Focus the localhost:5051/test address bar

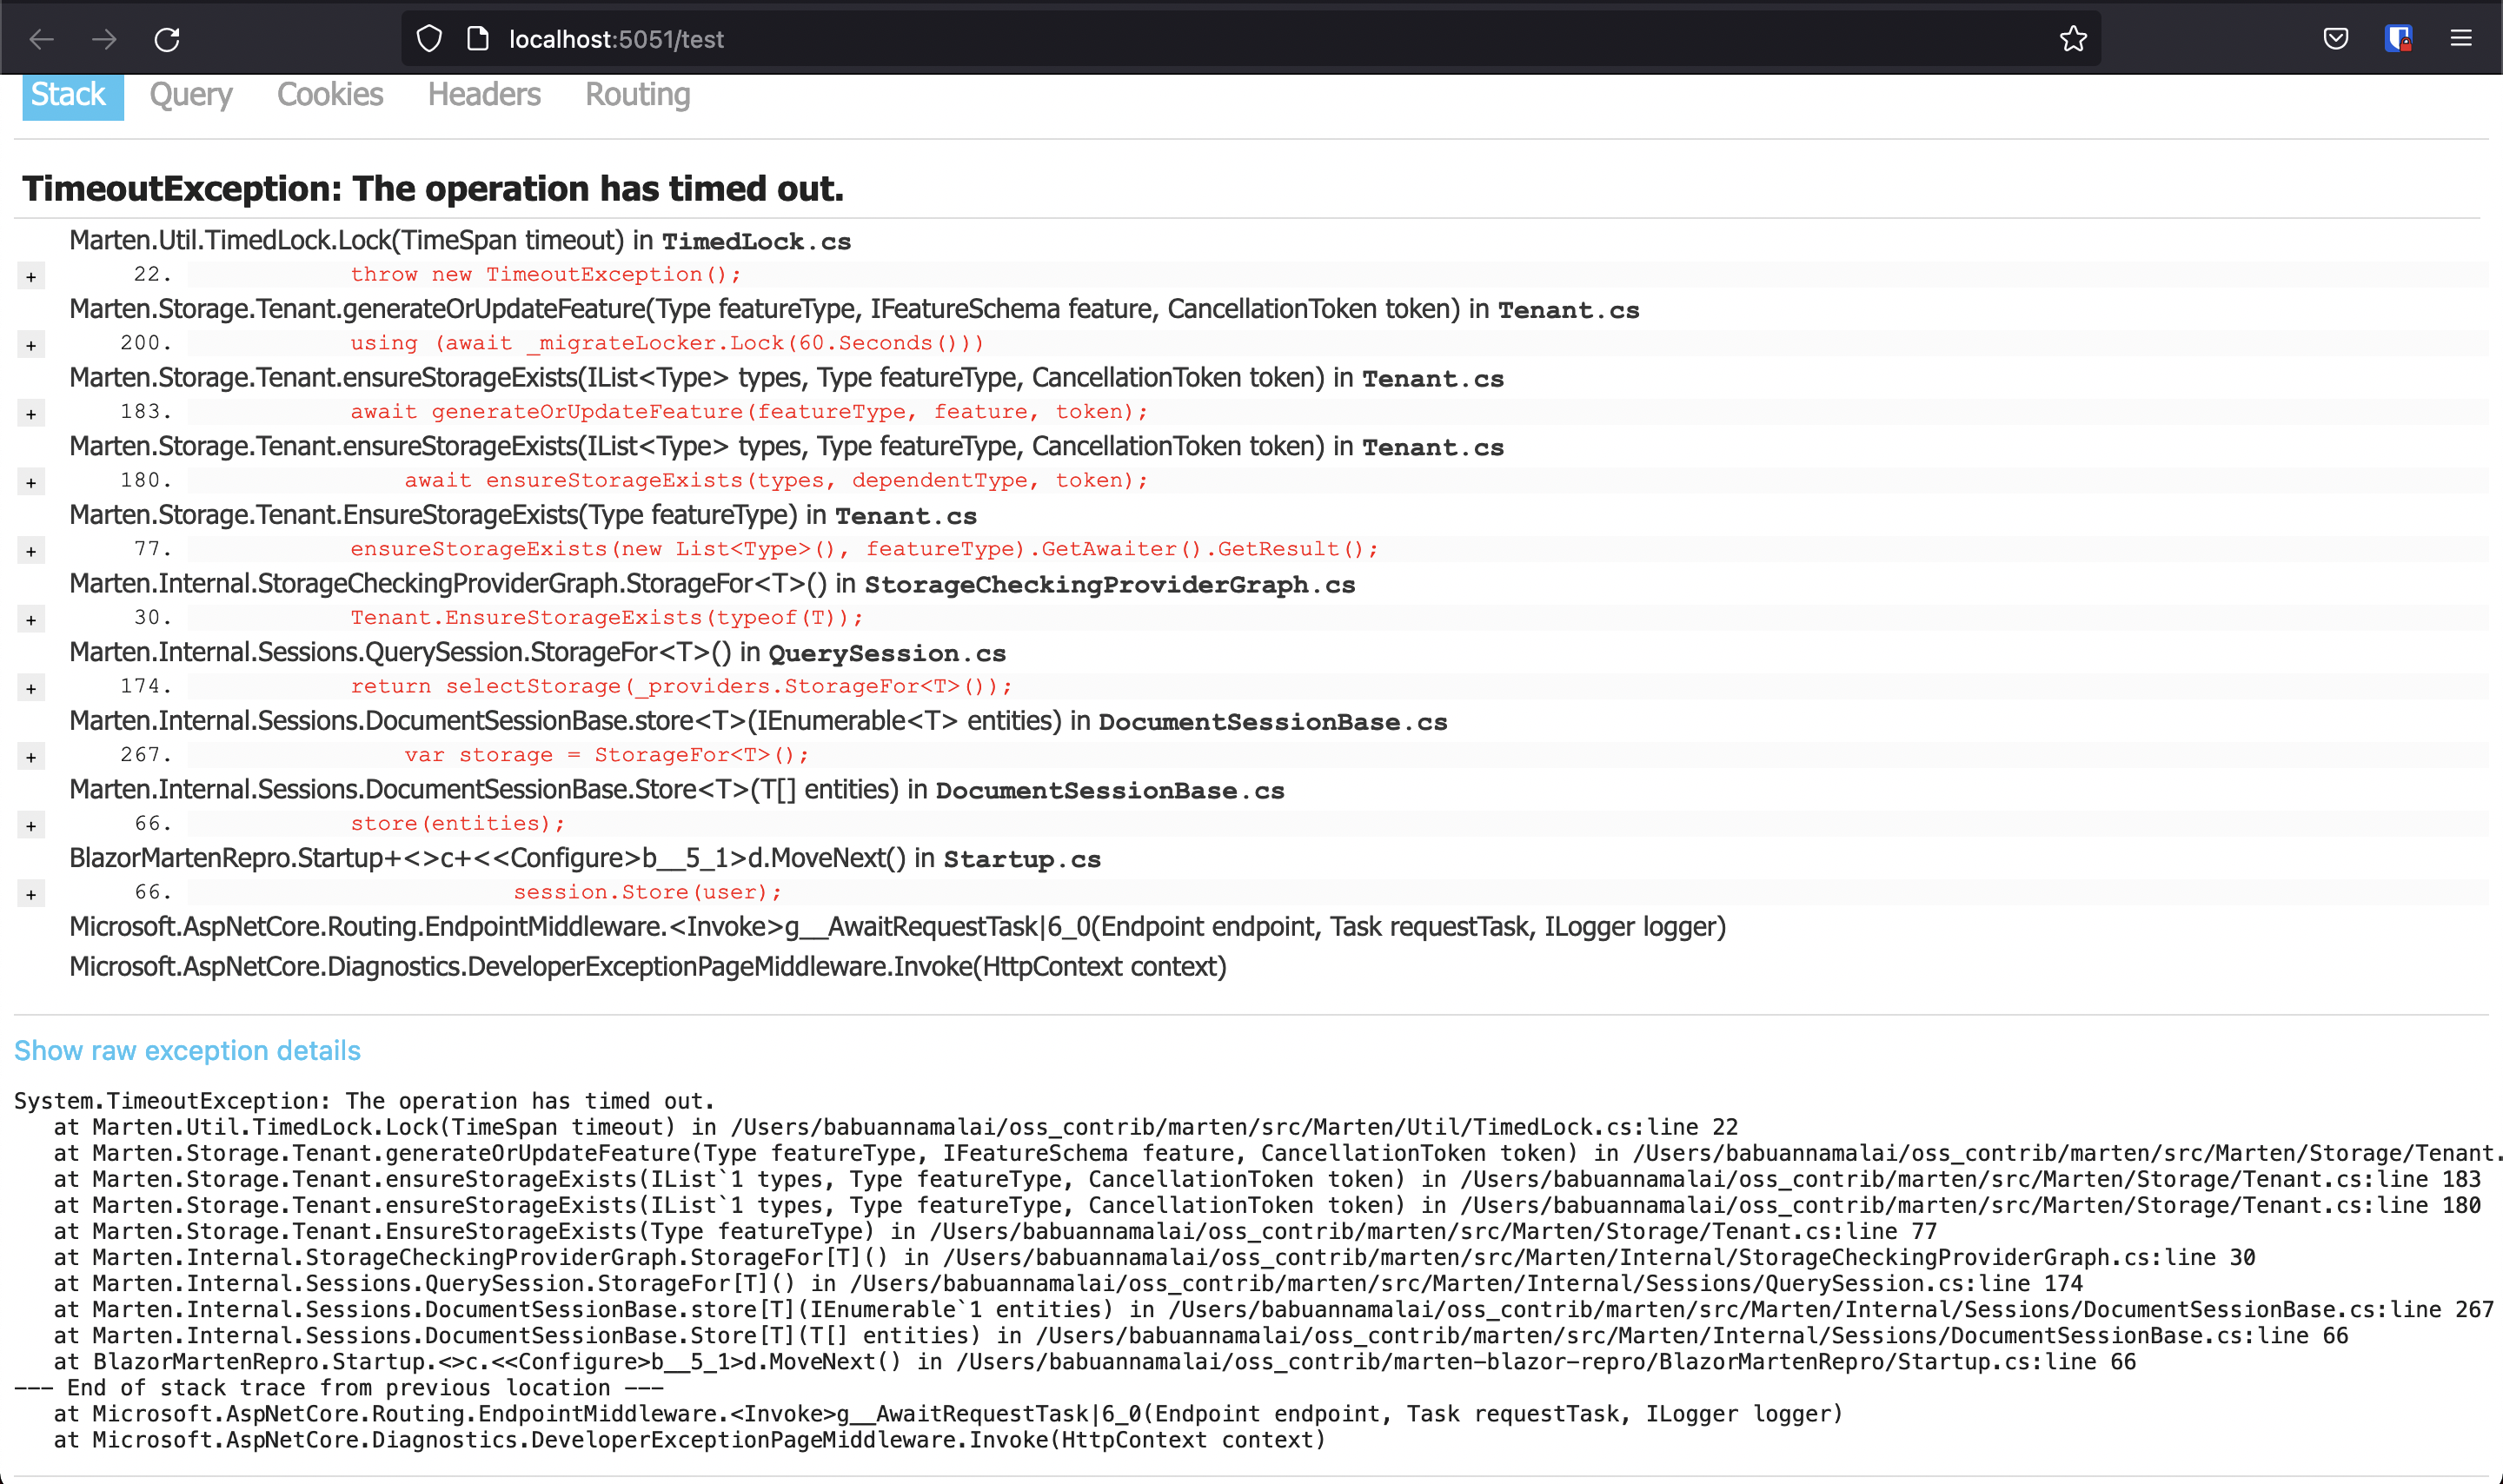click(x=1250, y=39)
